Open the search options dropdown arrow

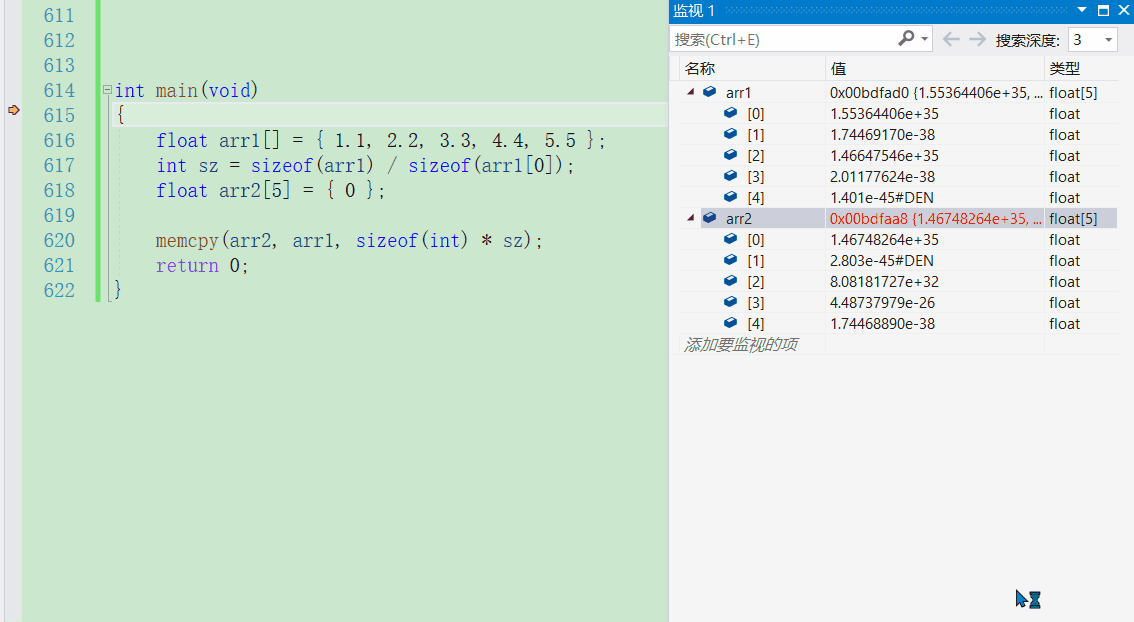(x=924, y=39)
